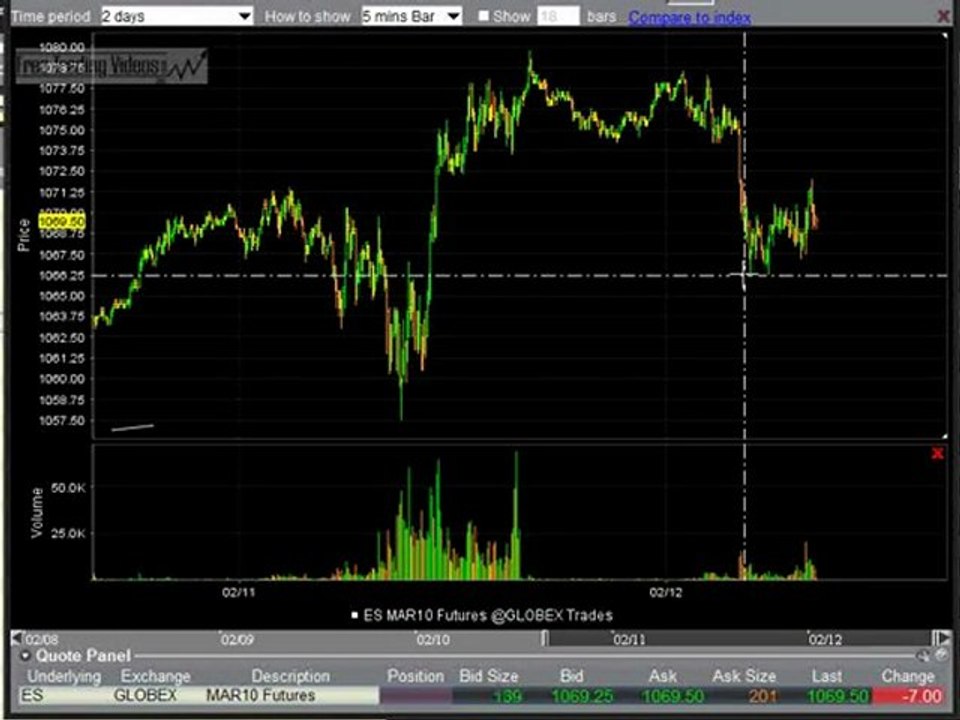
Task: Click the Bid Size column header
Action: (x=489, y=677)
